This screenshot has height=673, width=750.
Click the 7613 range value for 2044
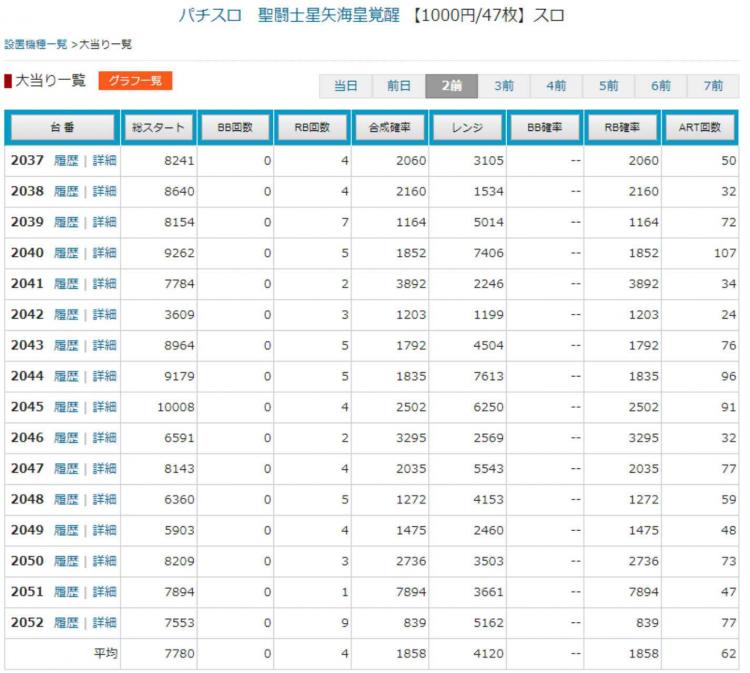pyautogui.click(x=488, y=376)
